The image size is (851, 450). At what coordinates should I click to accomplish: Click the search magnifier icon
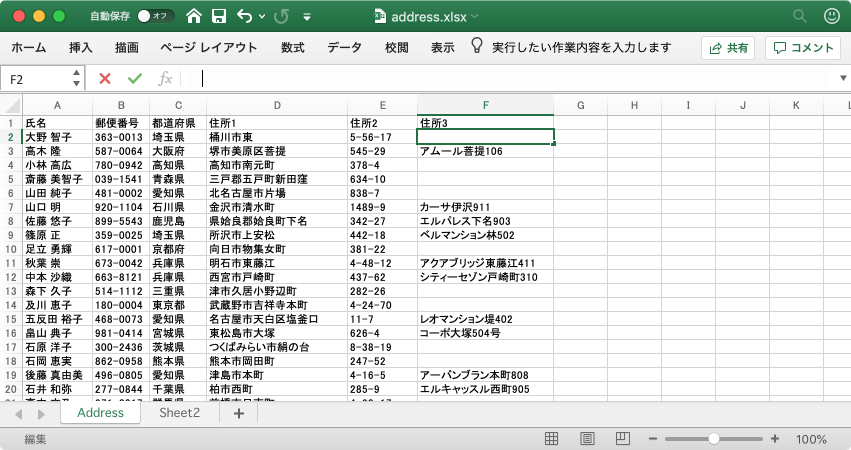point(799,17)
